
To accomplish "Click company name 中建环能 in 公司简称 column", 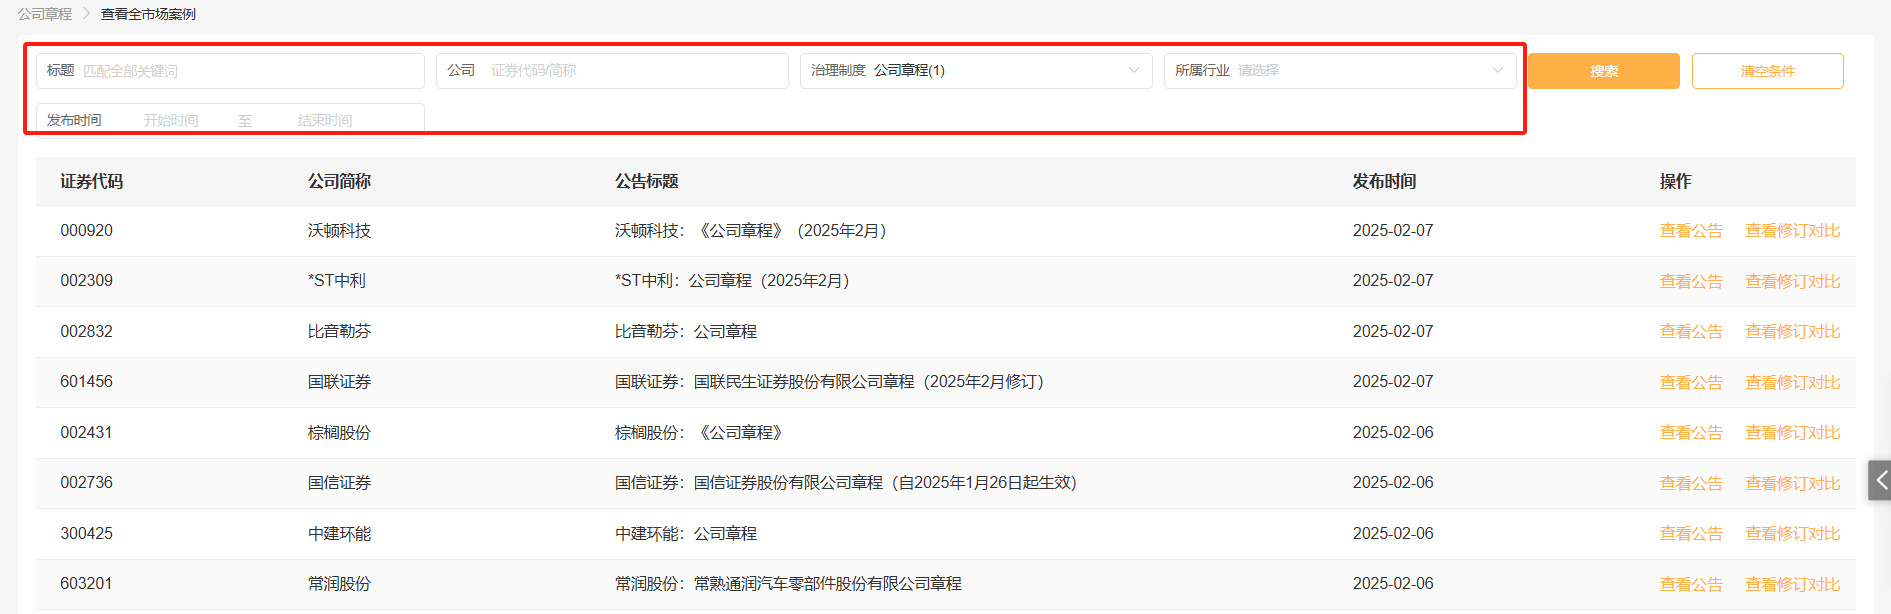I will (339, 534).
